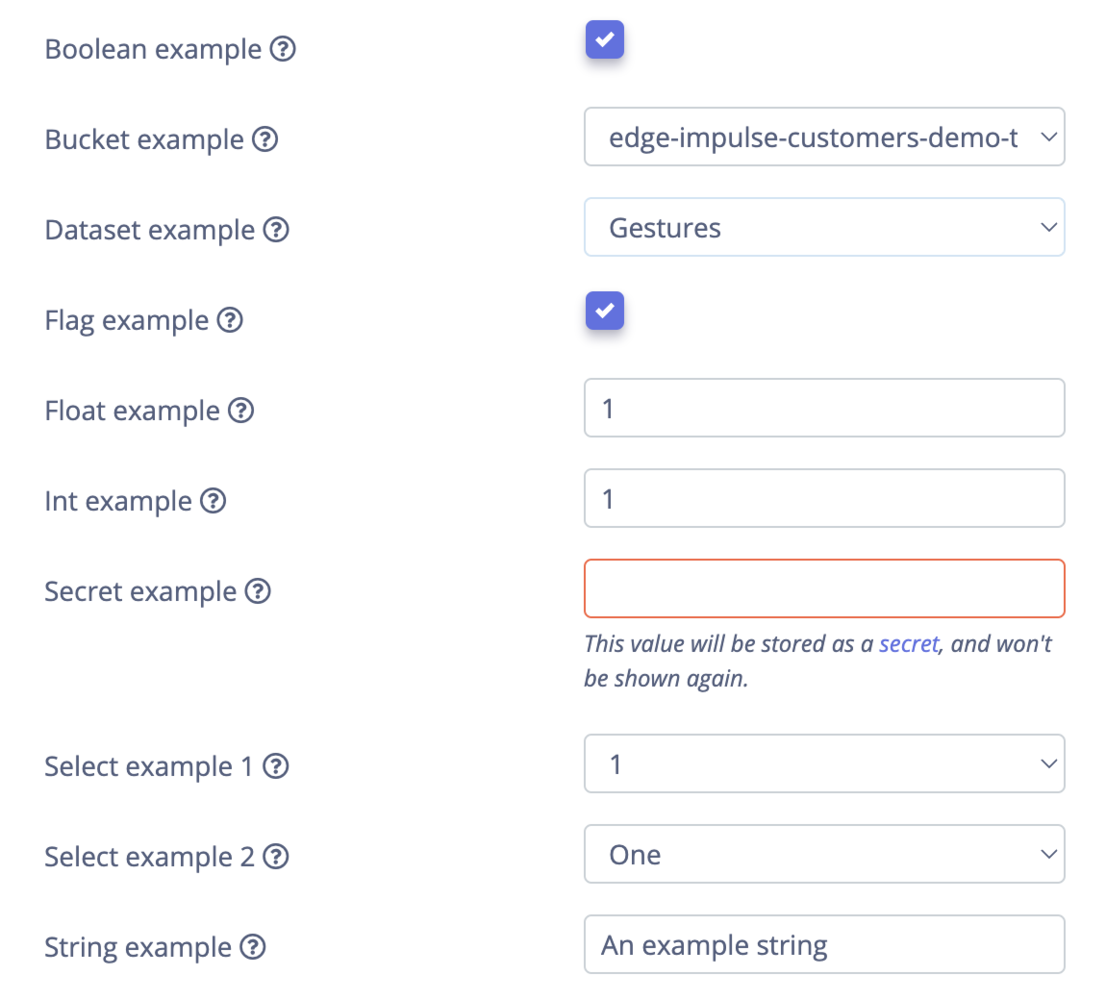Open Secret example help icon
Screen dimensions: 1106x1000
(258, 592)
